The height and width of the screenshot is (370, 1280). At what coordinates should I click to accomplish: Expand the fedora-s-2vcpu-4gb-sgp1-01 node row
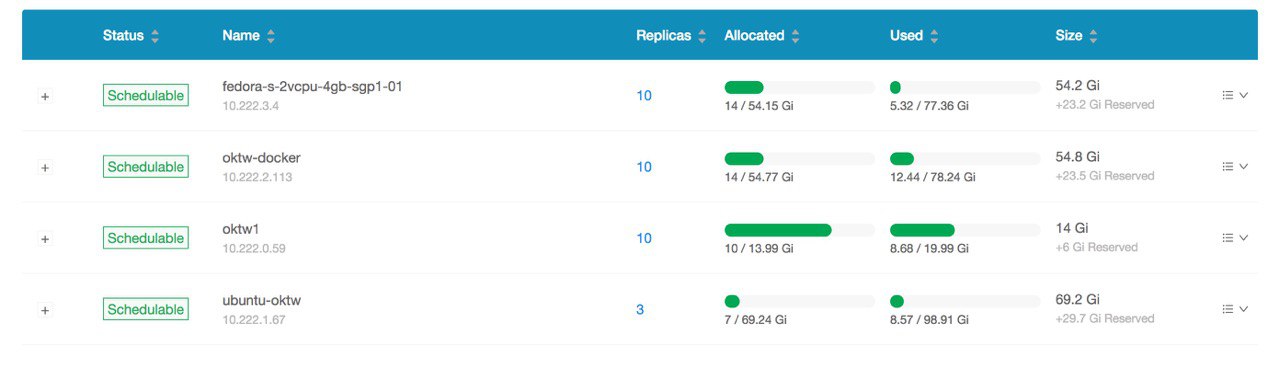click(x=45, y=96)
